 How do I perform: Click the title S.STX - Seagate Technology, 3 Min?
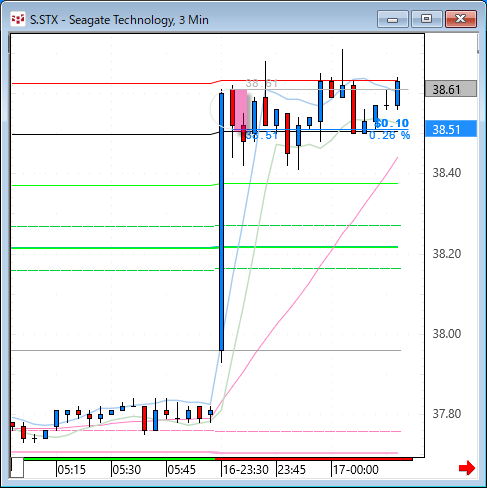click(119, 20)
